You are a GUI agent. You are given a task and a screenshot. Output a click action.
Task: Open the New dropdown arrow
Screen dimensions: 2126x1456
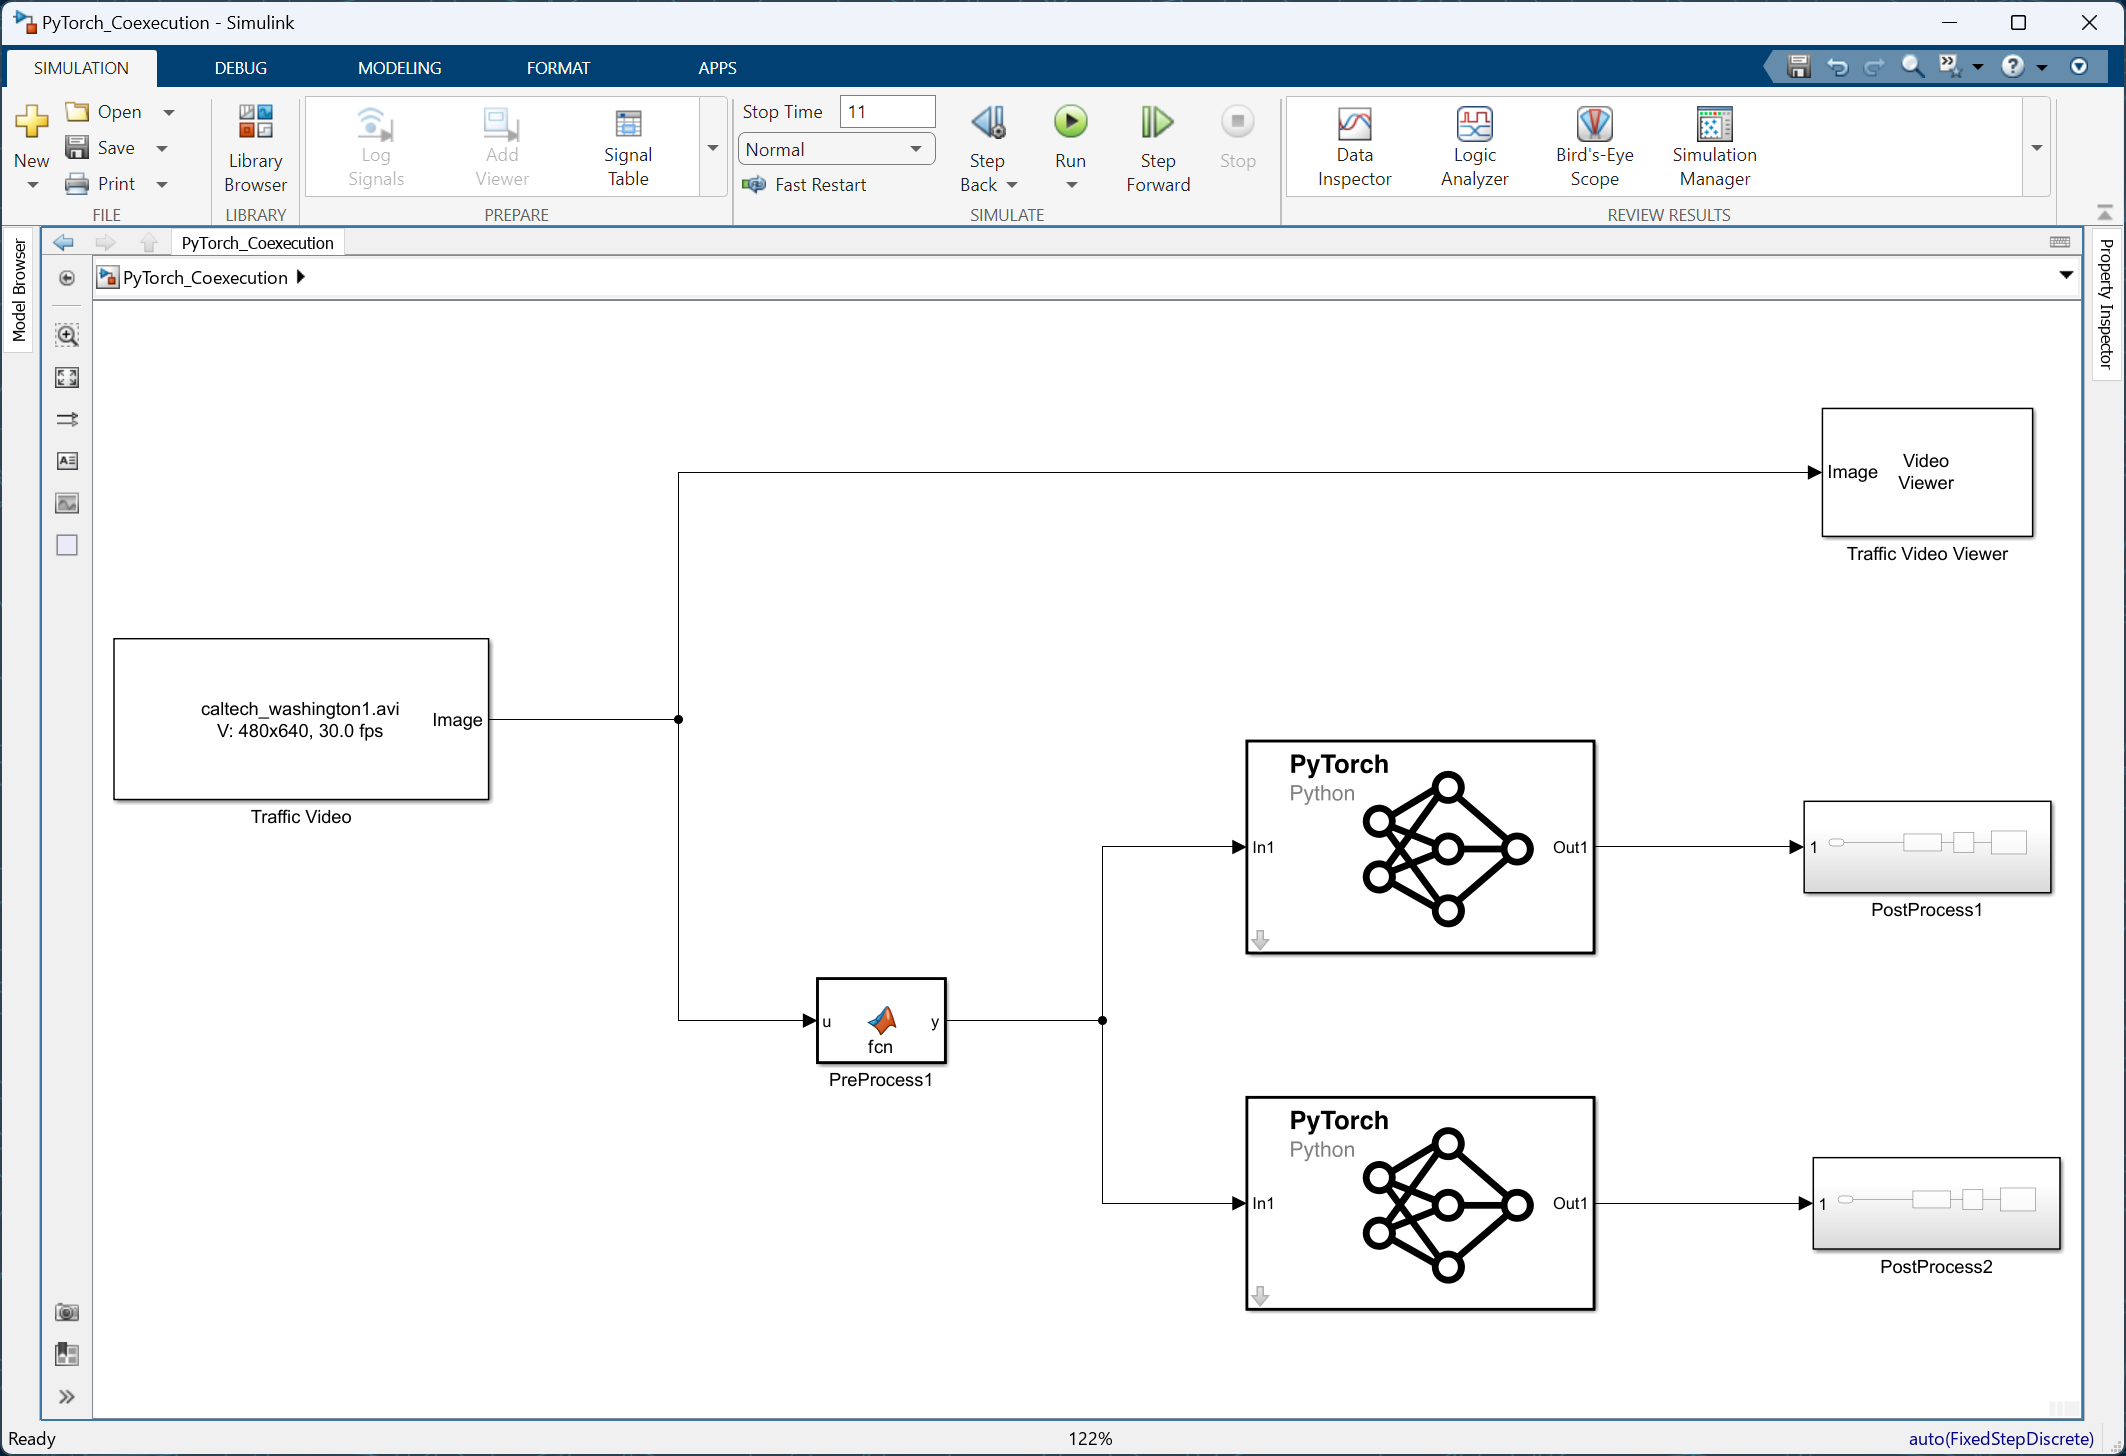(x=32, y=185)
